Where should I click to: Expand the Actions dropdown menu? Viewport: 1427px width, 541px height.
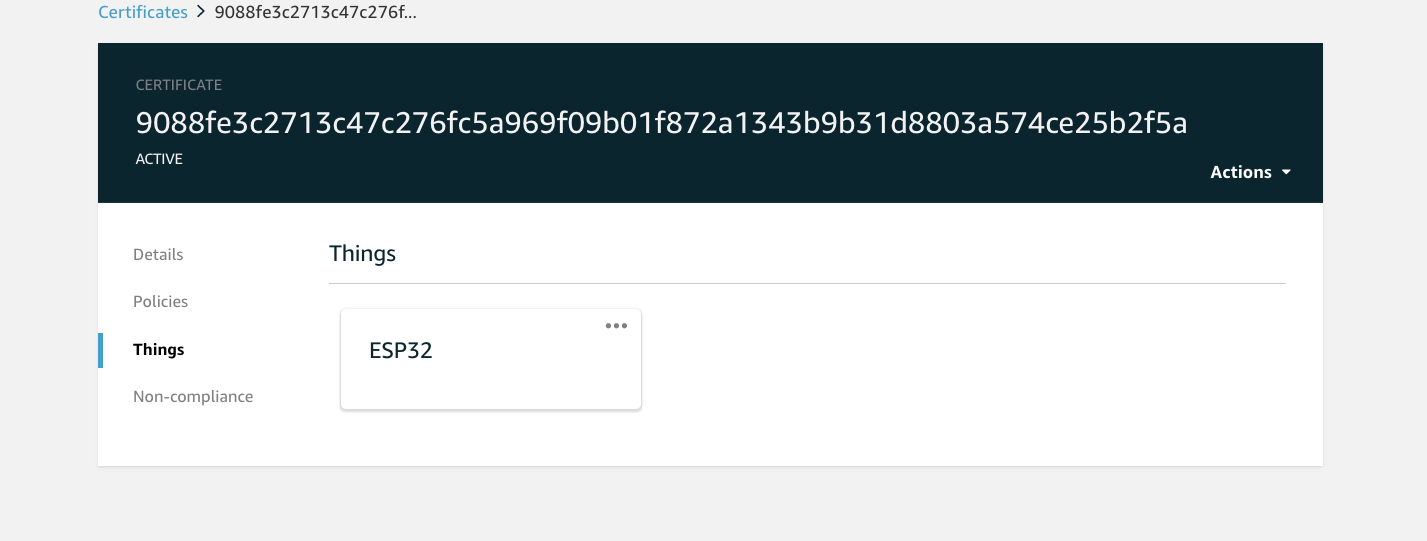coord(1251,172)
